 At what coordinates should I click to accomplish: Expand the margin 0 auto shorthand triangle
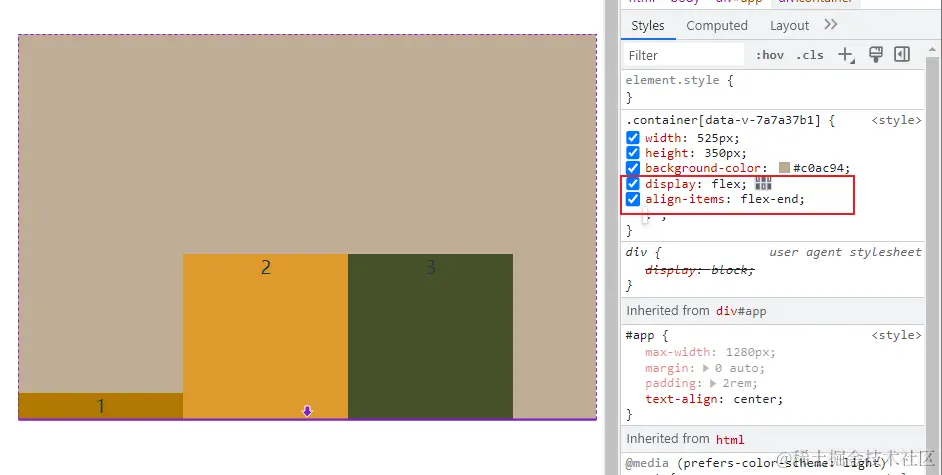point(706,368)
